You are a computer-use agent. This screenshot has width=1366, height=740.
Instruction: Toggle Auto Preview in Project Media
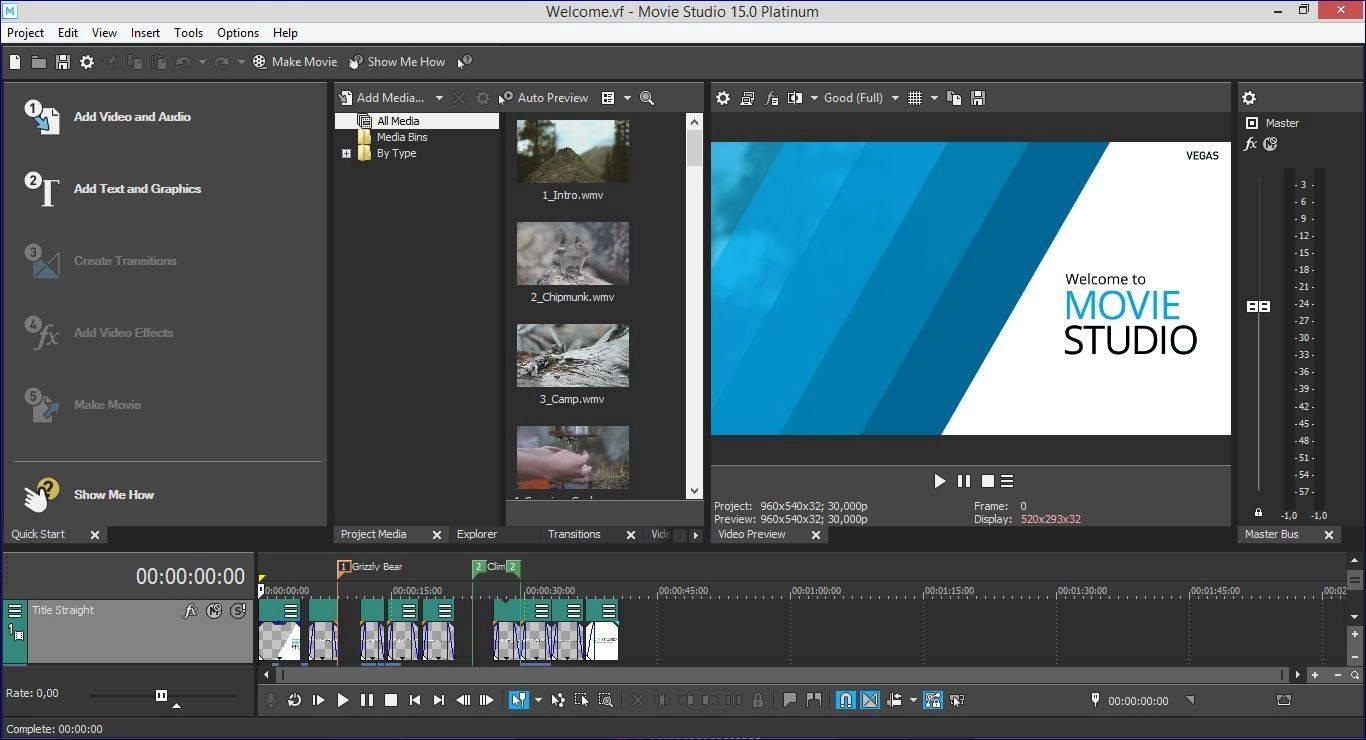pyautogui.click(x=545, y=98)
